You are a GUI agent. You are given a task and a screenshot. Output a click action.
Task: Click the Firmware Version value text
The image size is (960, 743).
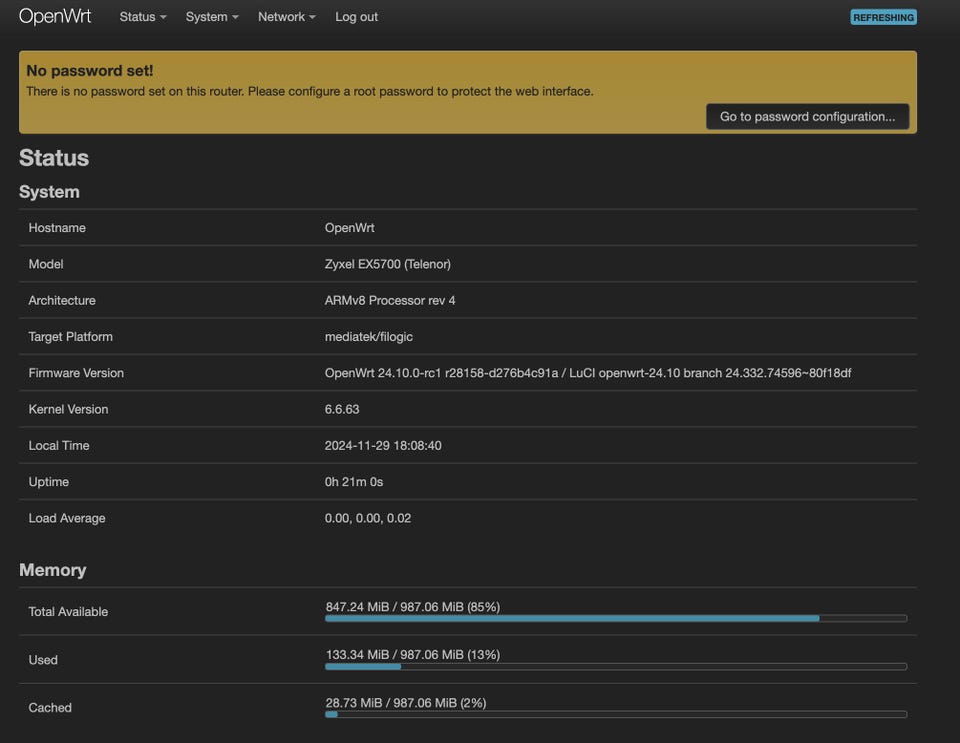tap(588, 373)
